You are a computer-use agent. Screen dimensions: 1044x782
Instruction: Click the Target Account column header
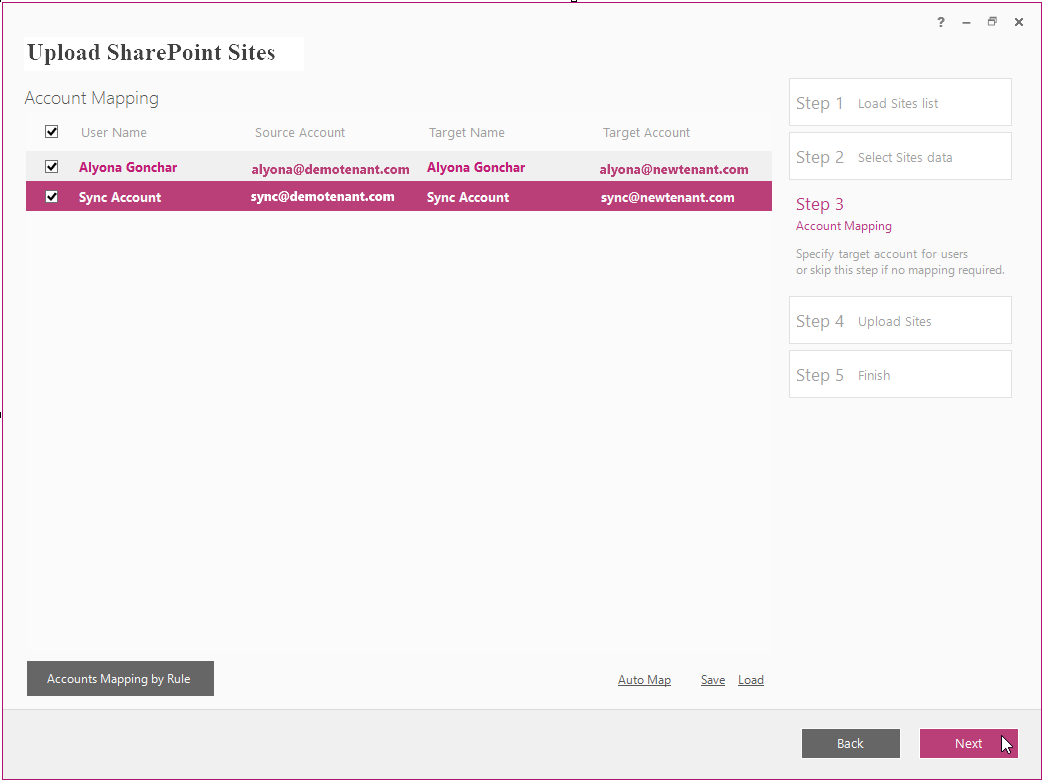[x=646, y=133]
